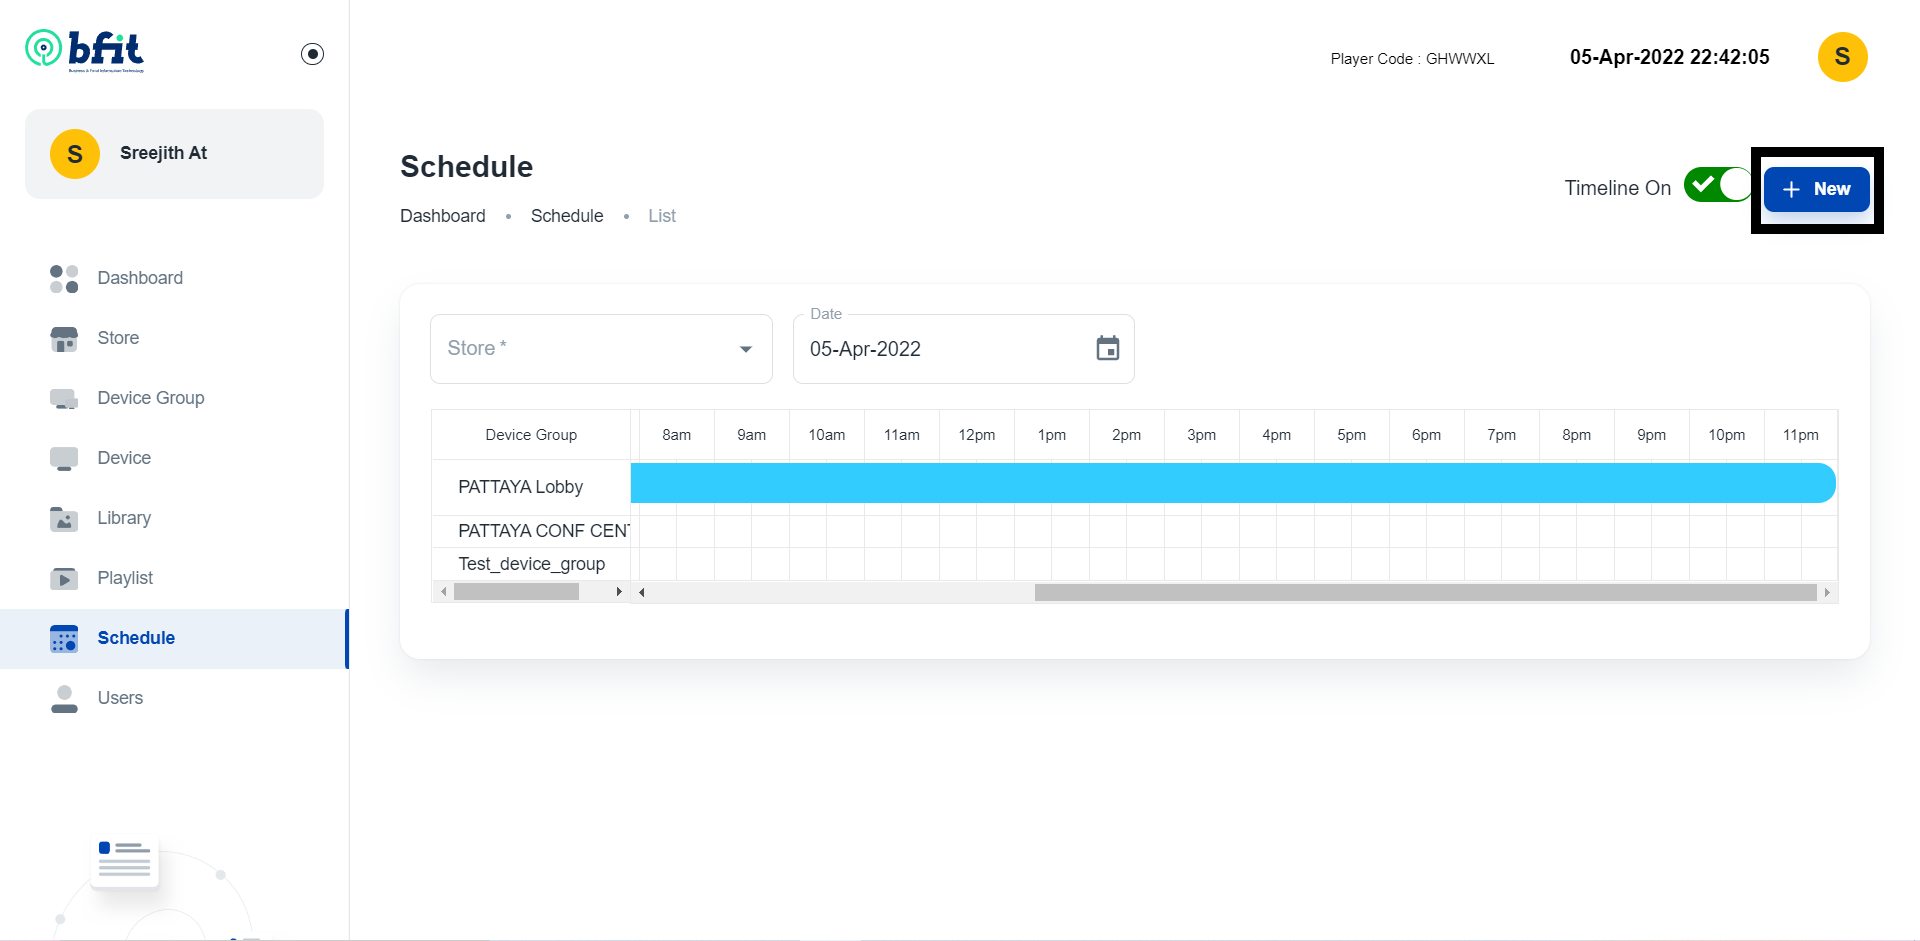Select the blue PATTAYA Lobby schedule bar
The width and height of the screenshot is (1920, 941).
pos(1232,483)
